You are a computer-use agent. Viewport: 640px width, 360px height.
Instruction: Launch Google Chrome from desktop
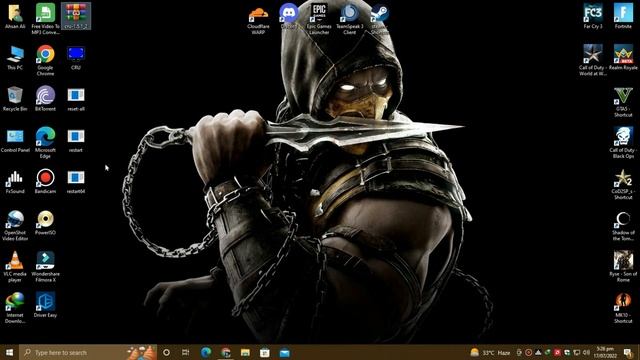click(x=45, y=60)
